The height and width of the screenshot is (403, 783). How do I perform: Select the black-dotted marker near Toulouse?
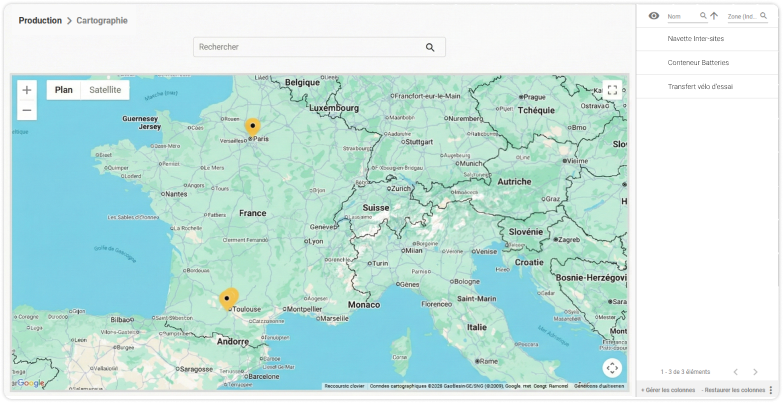pos(227,300)
